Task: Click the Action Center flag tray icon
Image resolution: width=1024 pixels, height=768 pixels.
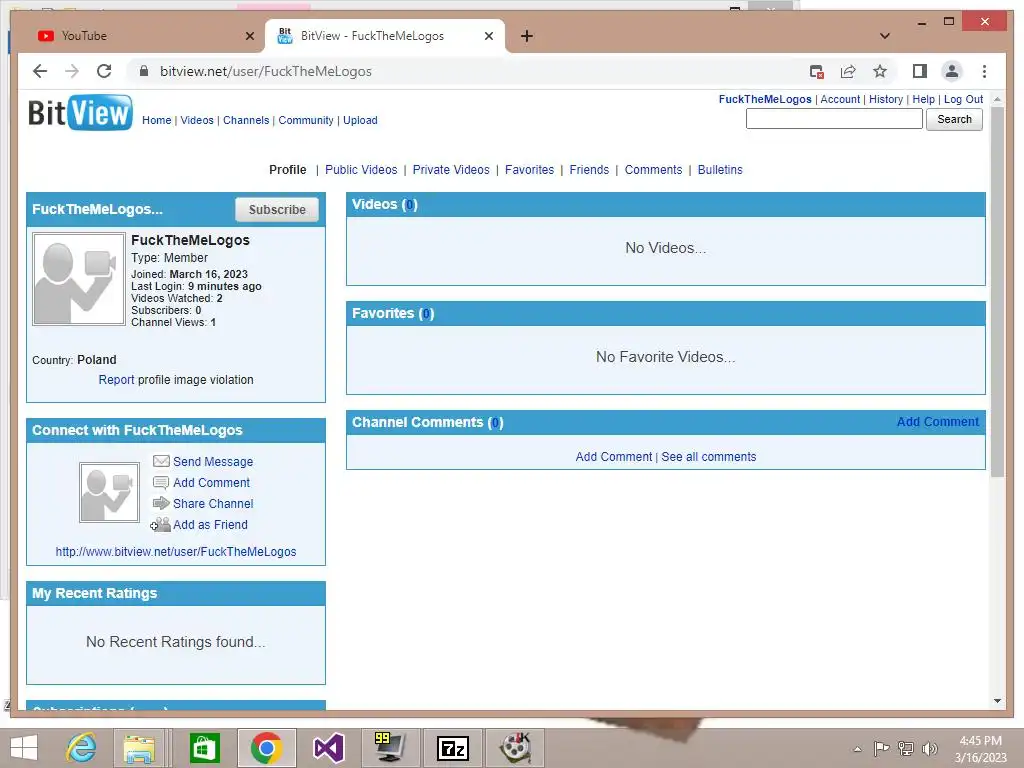Action: (881, 748)
